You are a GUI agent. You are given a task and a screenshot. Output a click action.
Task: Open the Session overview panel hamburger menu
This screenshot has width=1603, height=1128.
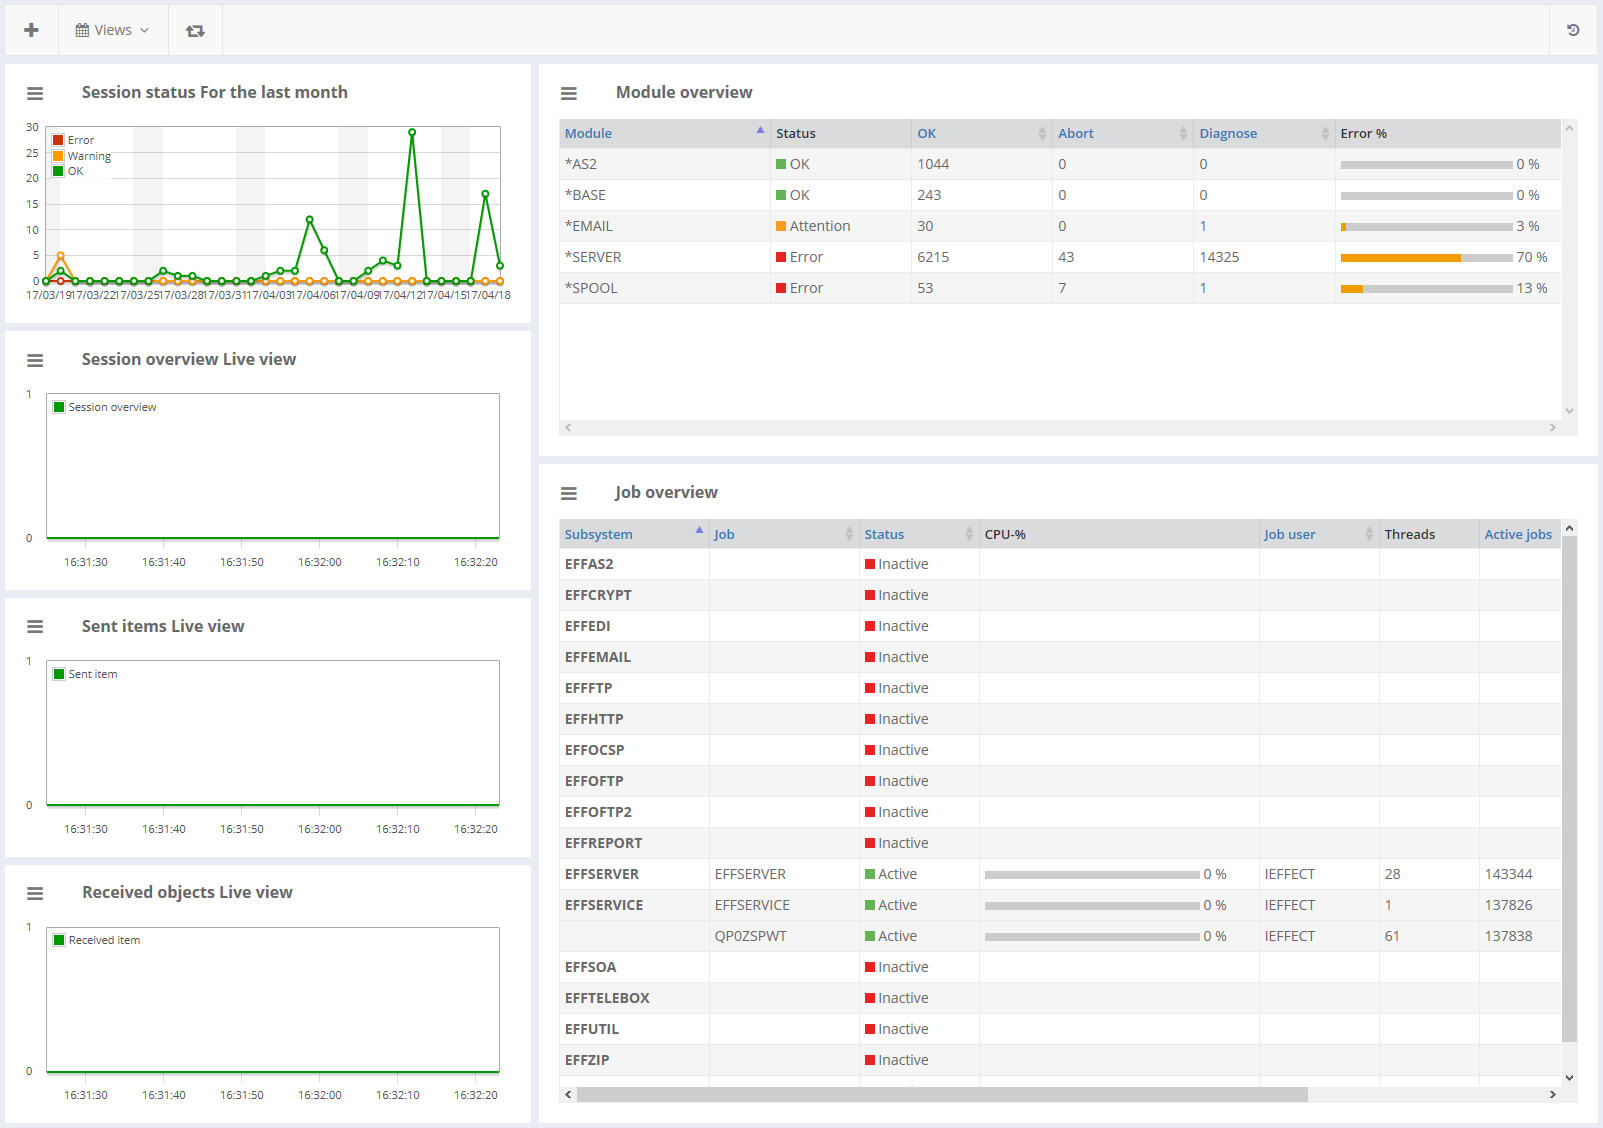35,360
